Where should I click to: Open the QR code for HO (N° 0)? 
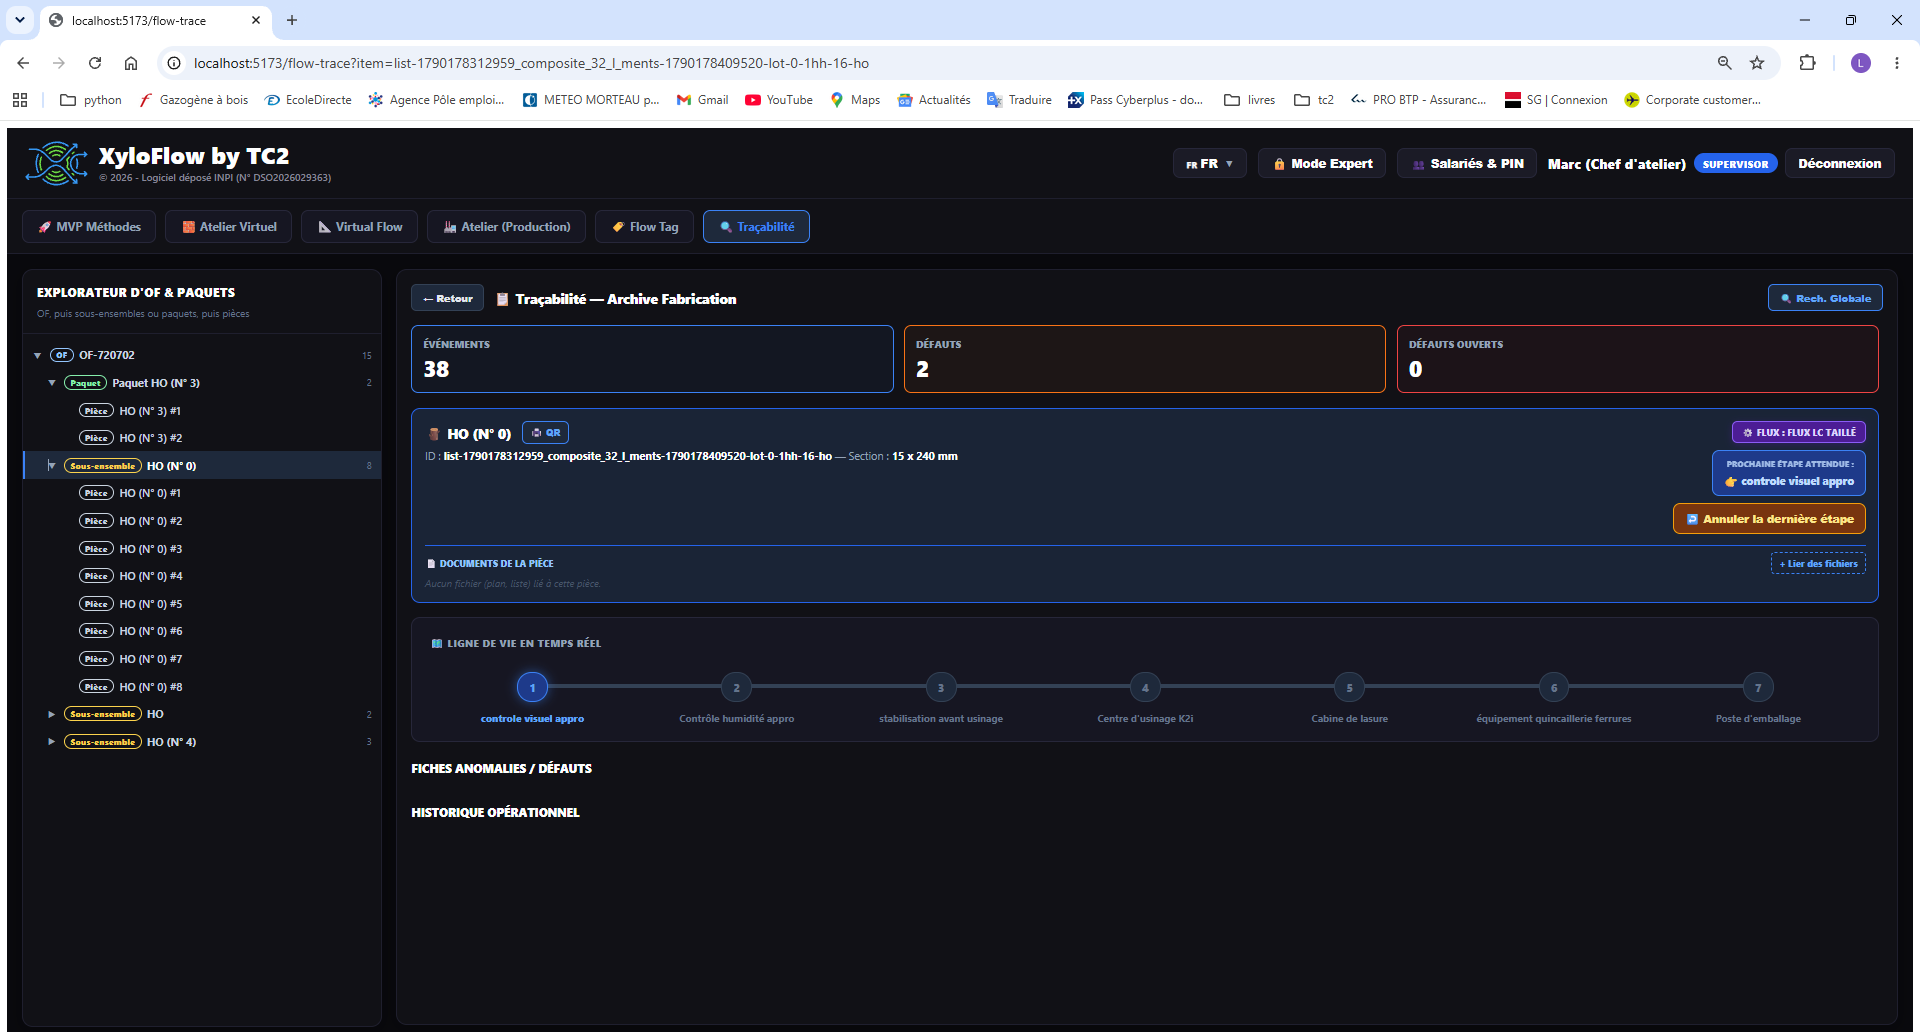click(x=546, y=433)
